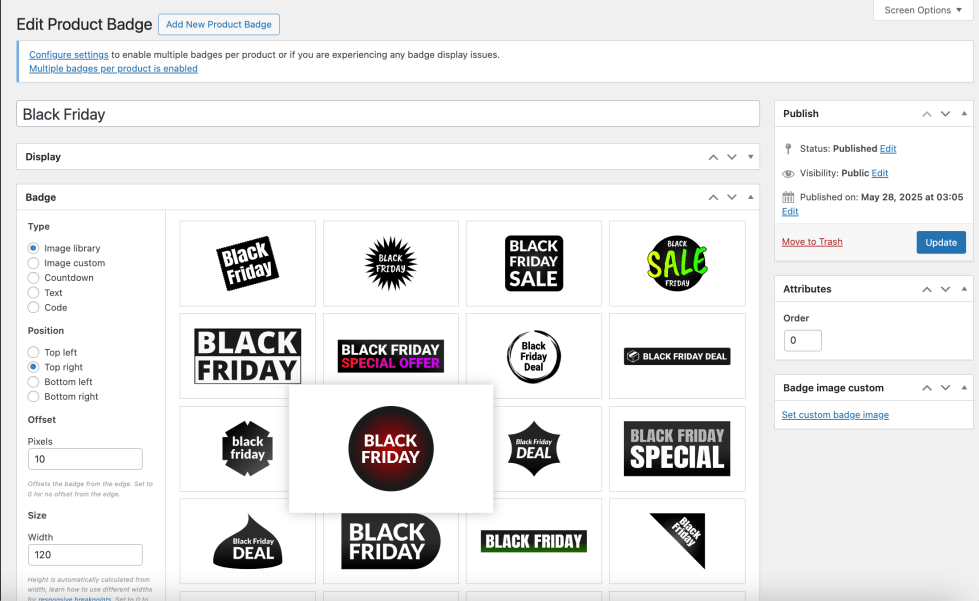
Task: Open the Screen Options dropdown
Action: (x=923, y=10)
